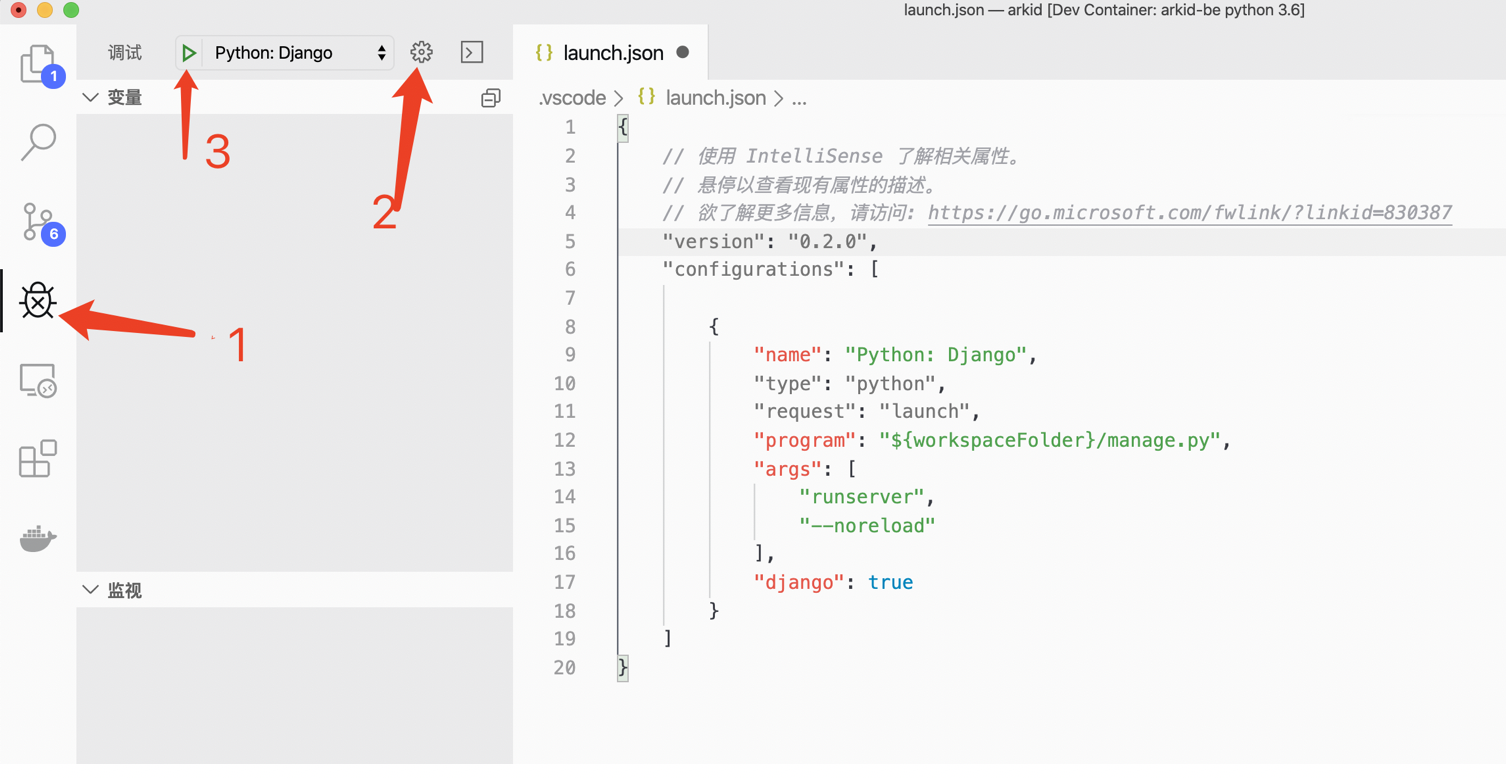Open the Debug bug icon in activity bar

click(x=38, y=300)
